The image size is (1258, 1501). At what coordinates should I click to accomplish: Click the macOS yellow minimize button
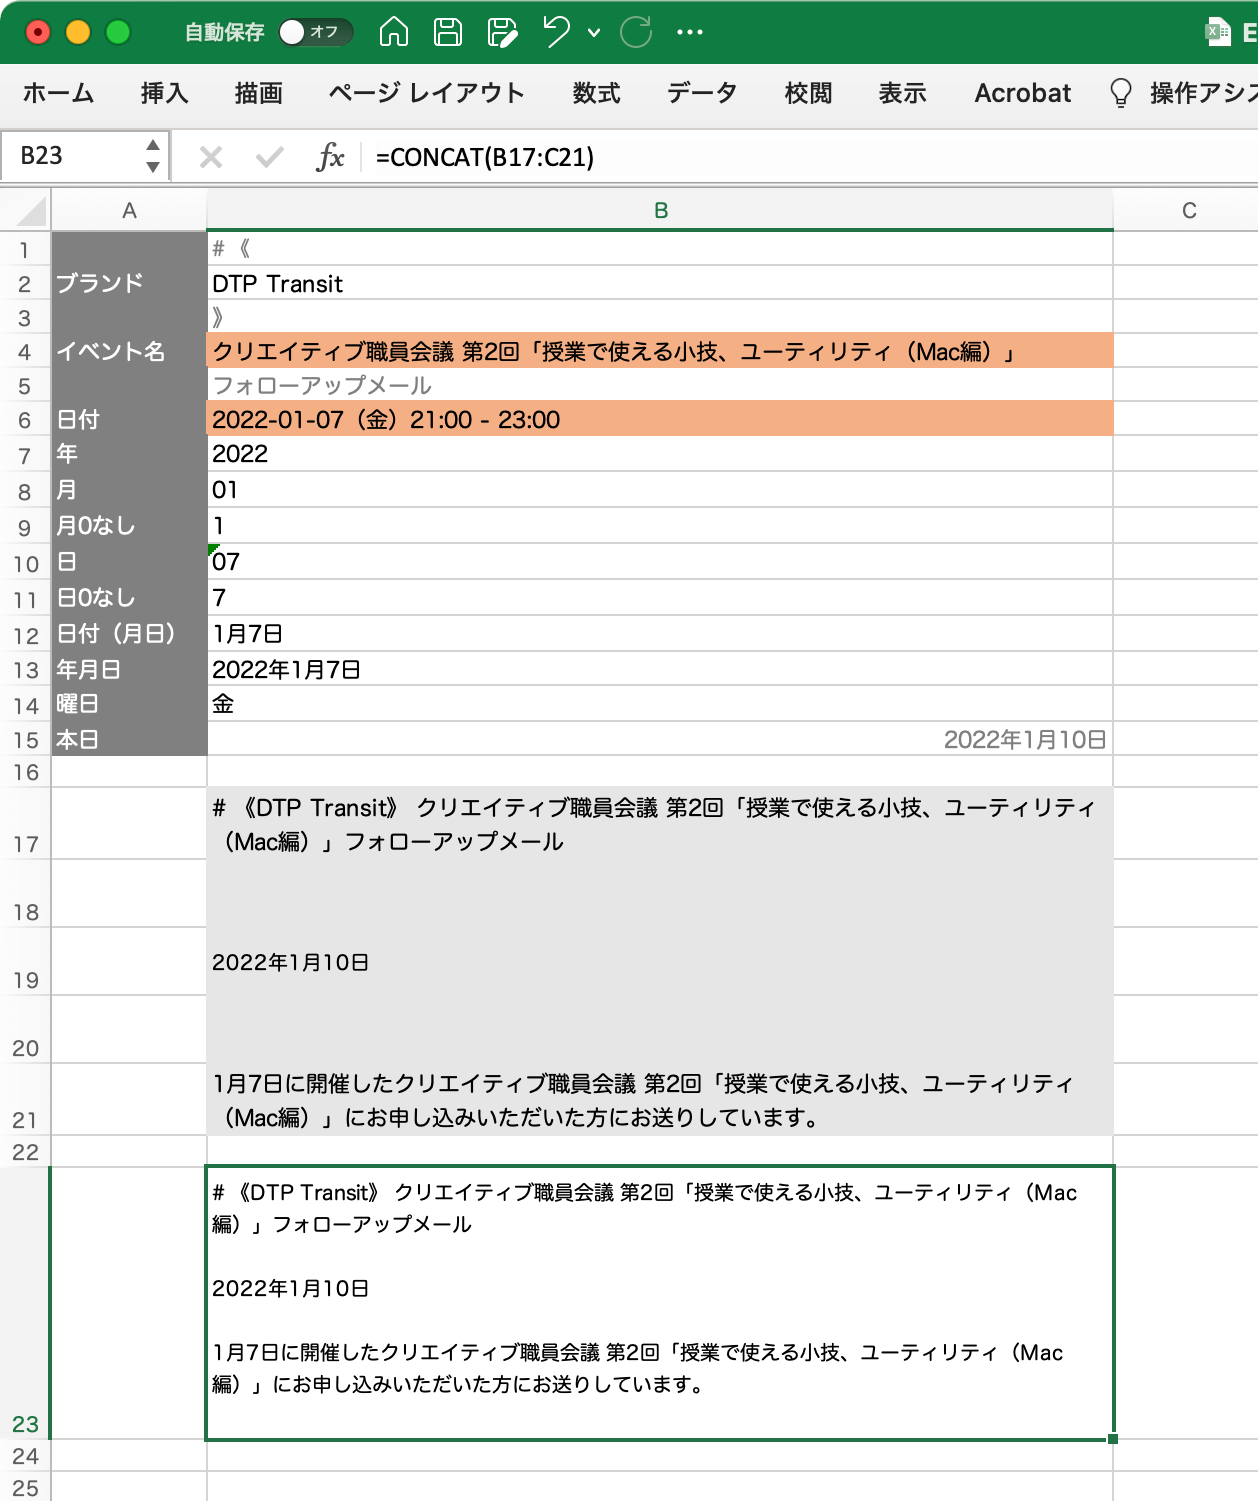click(x=78, y=32)
